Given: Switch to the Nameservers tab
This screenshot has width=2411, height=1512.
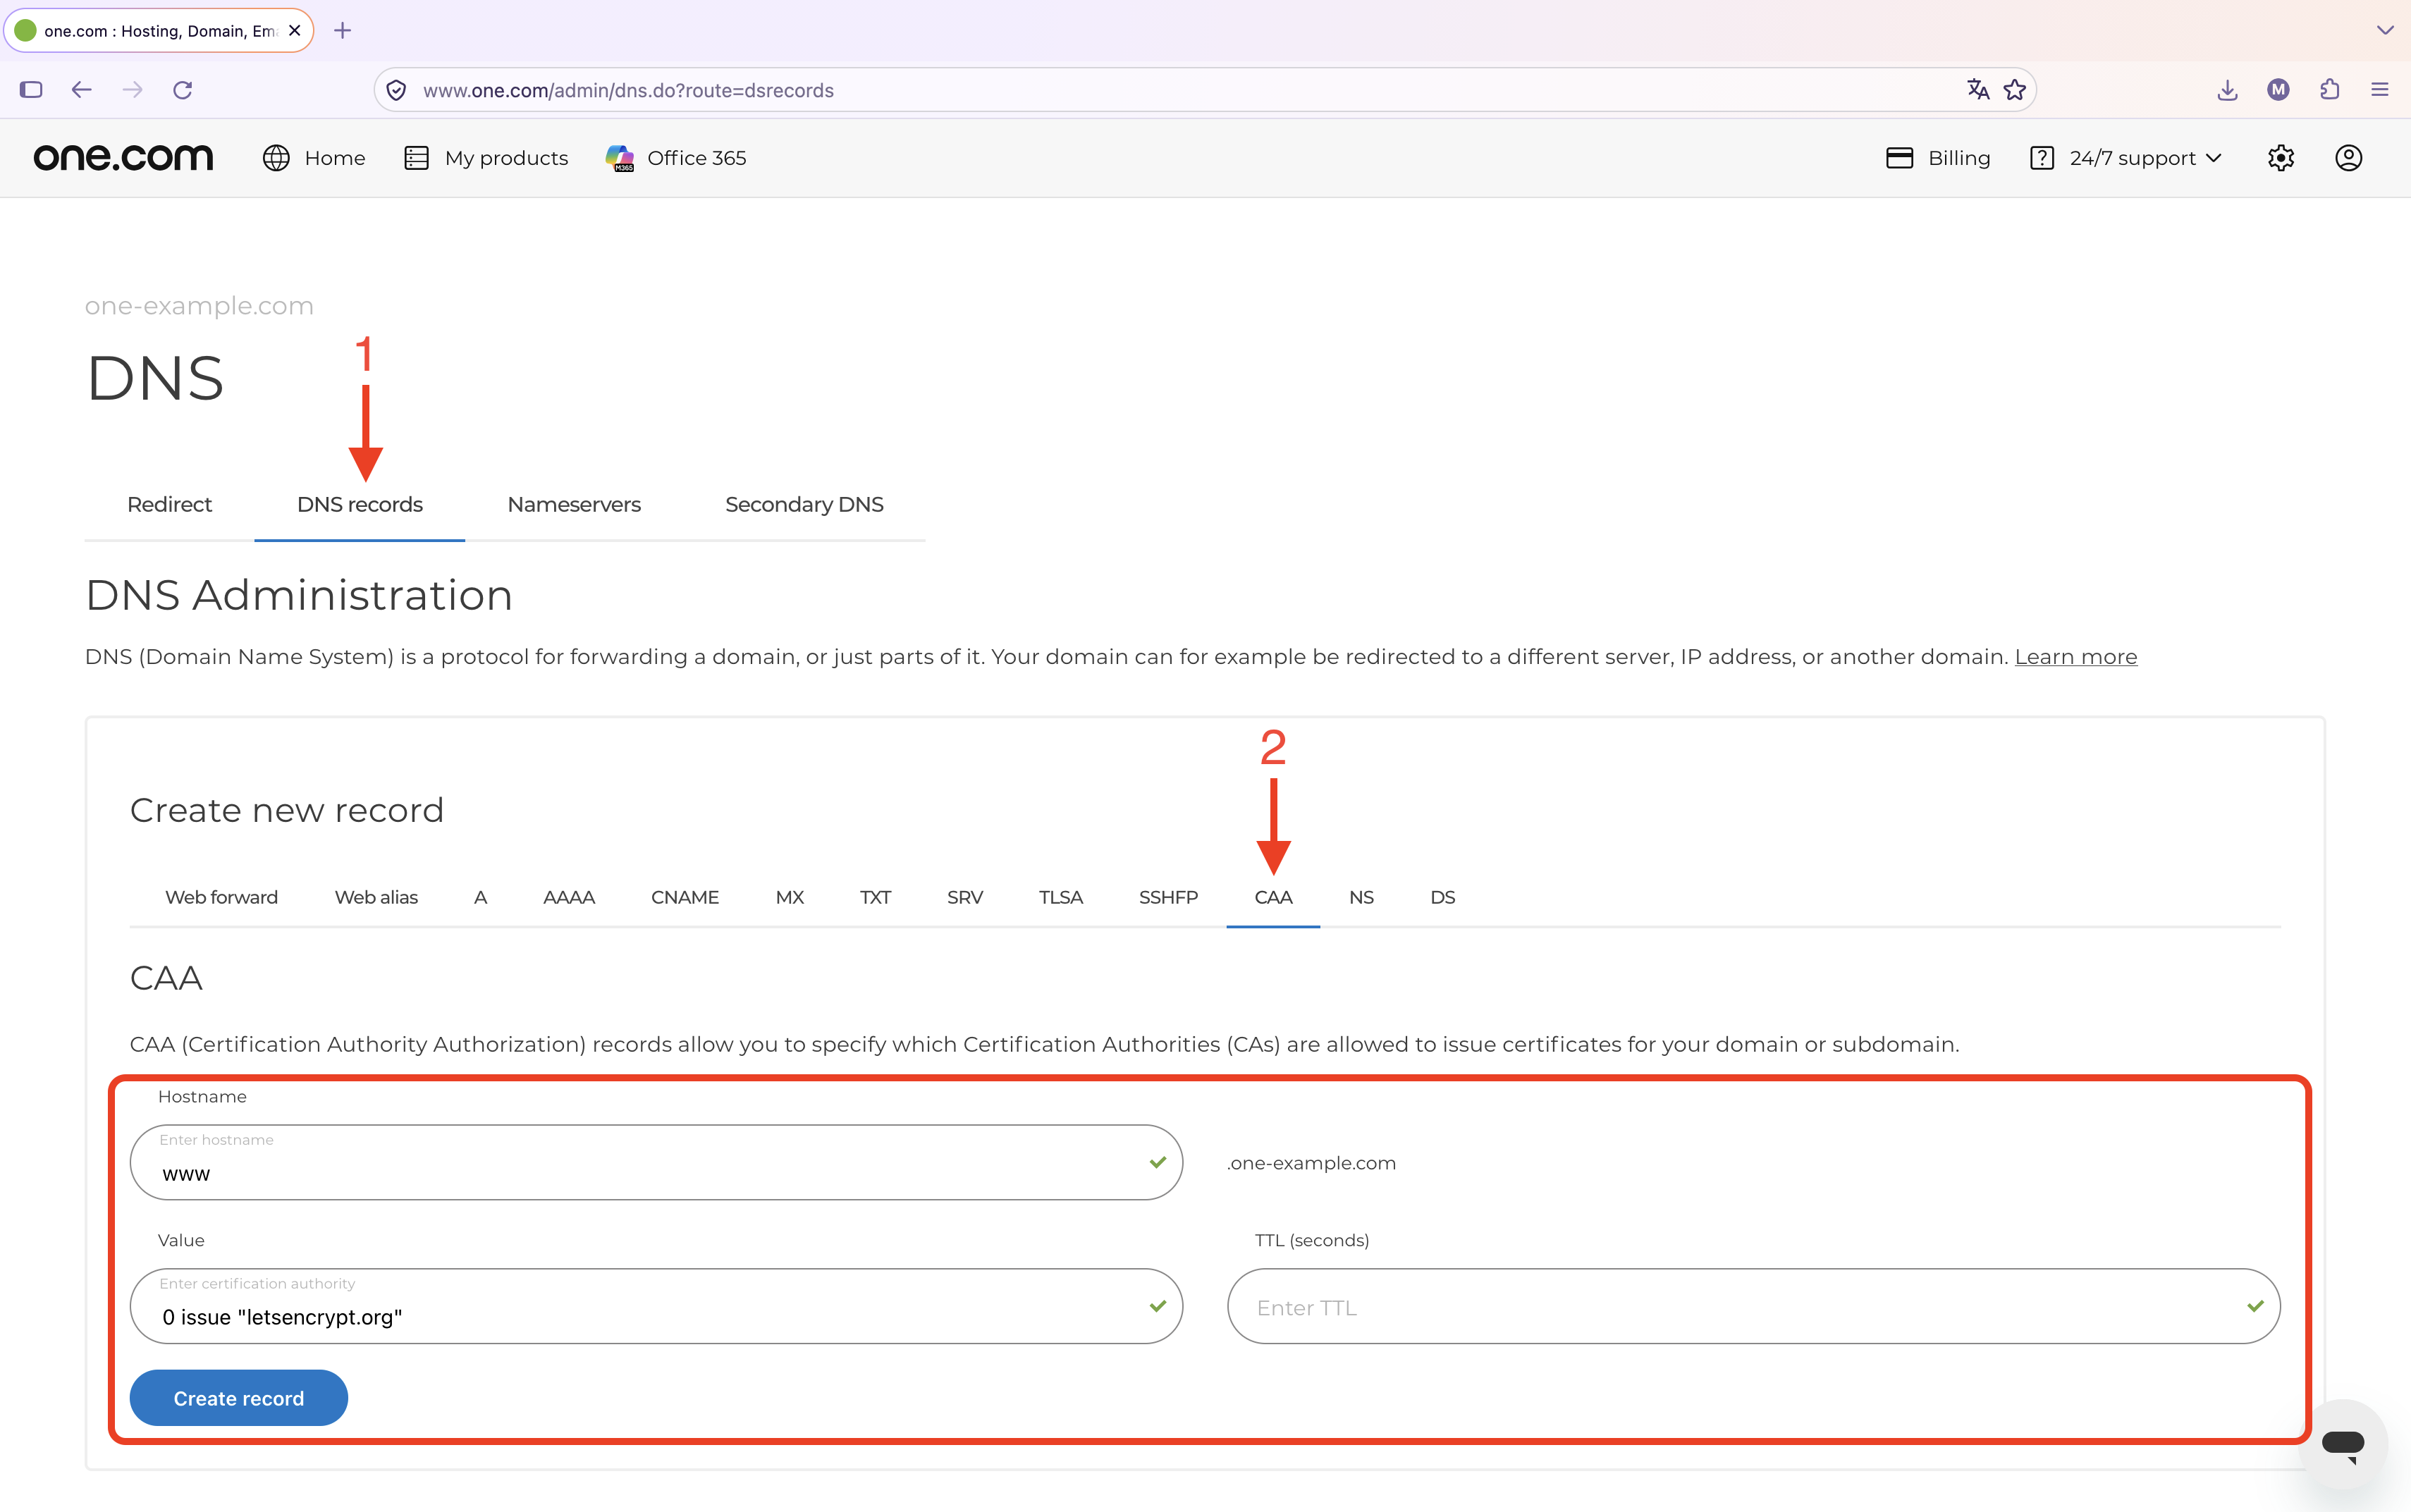Looking at the screenshot, I should 574,504.
